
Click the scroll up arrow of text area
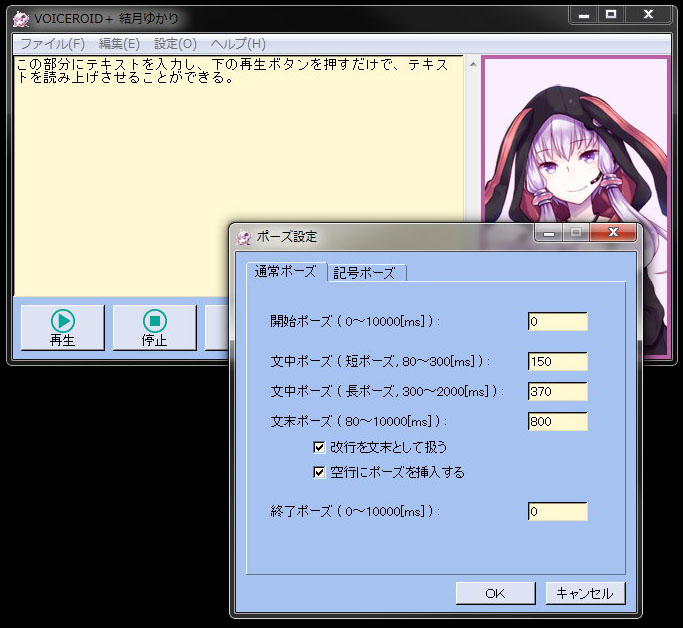click(473, 64)
